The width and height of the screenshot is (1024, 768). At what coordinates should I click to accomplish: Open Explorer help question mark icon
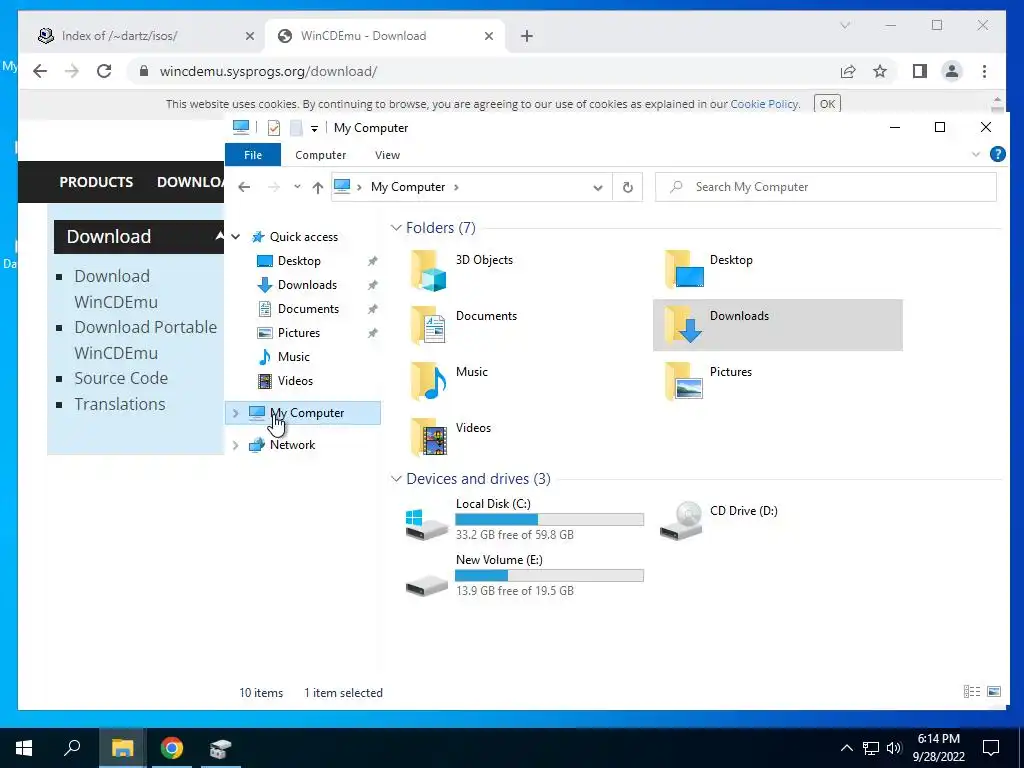pyautogui.click(x=997, y=154)
